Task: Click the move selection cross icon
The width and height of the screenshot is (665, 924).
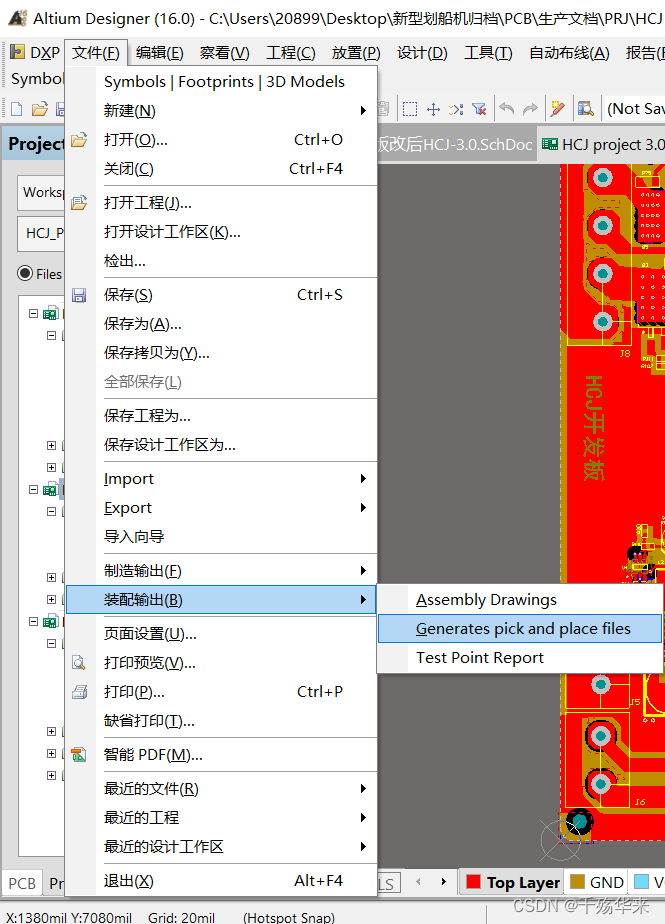Action: (x=433, y=109)
